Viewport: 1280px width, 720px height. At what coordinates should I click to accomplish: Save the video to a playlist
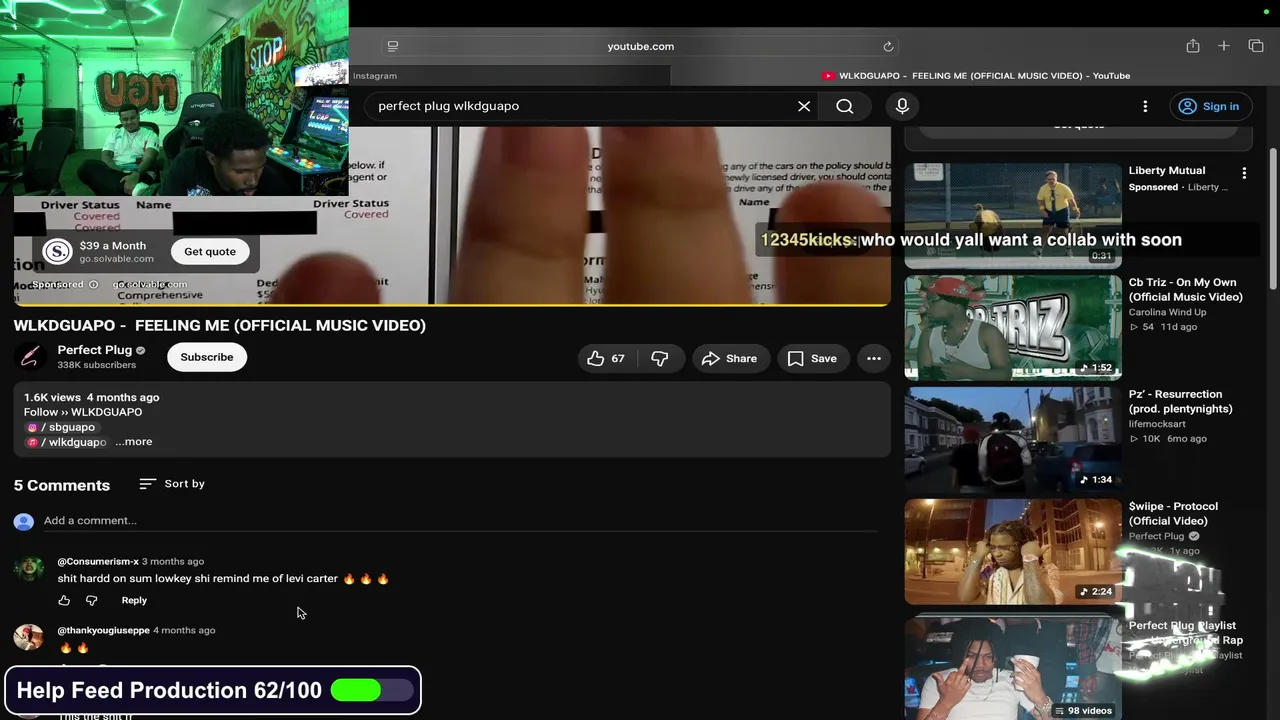pyautogui.click(x=812, y=358)
